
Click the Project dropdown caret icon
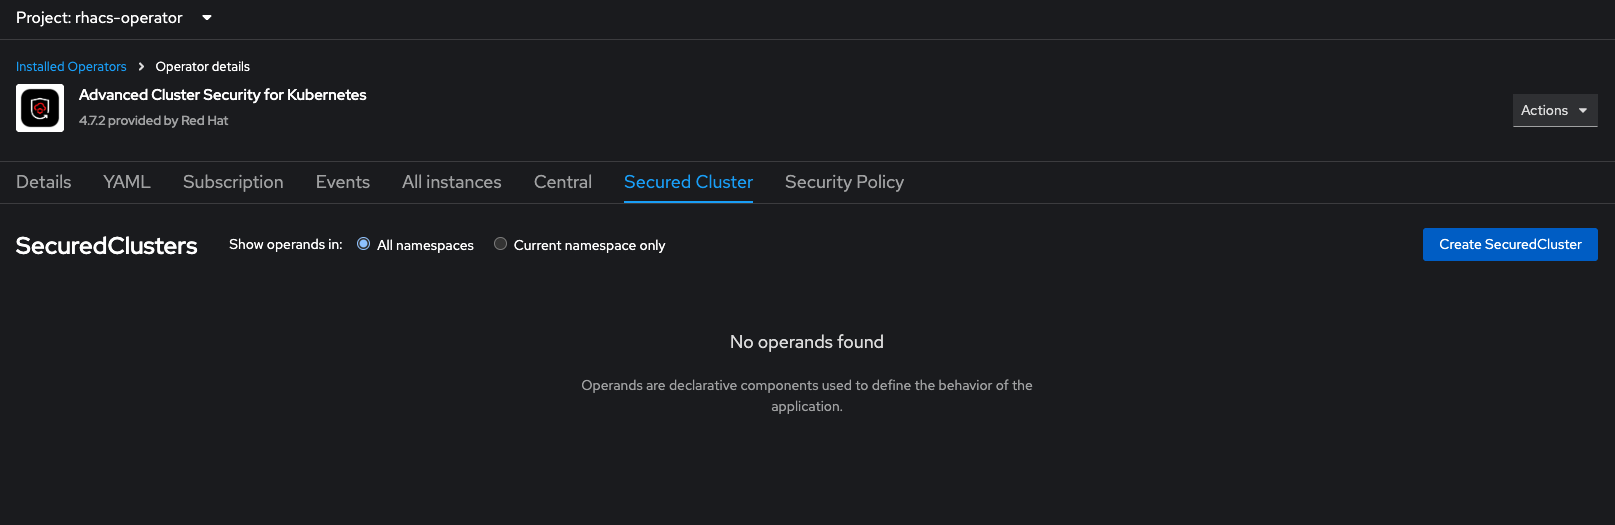tap(207, 18)
